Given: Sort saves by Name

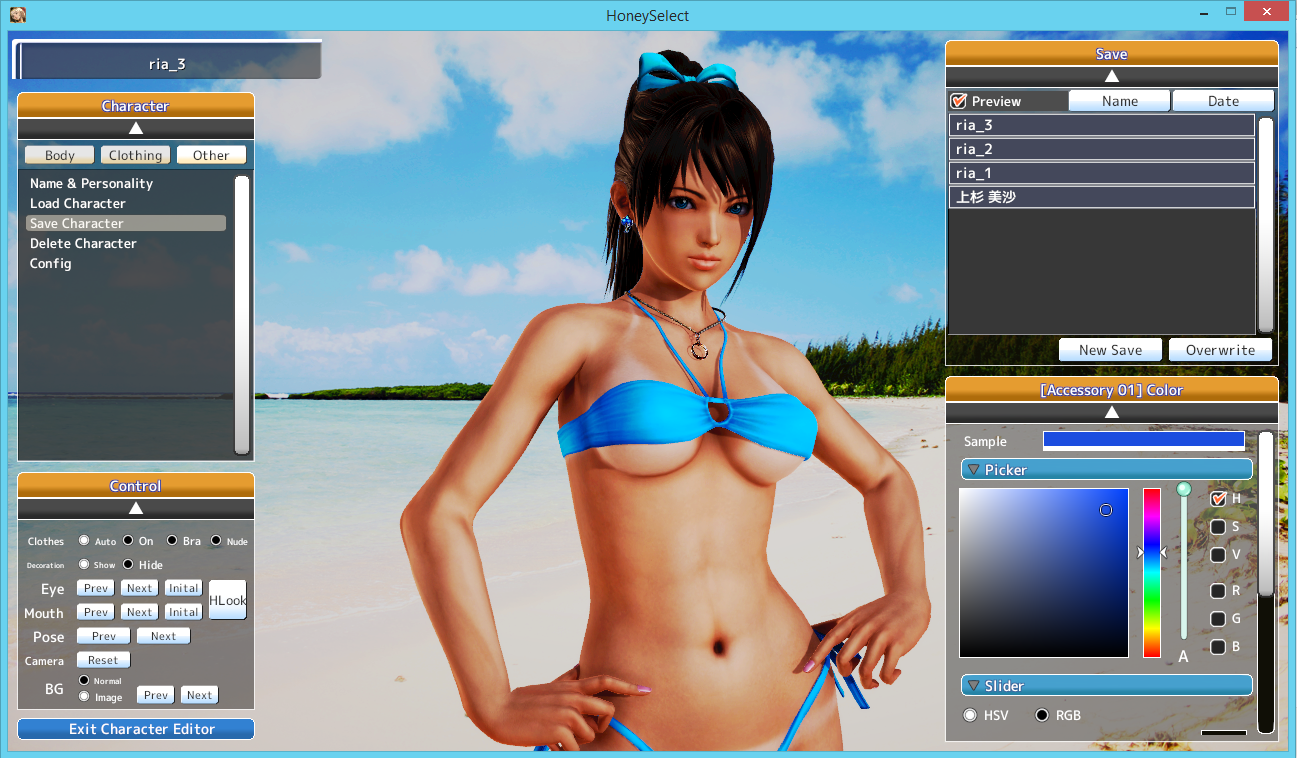Looking at the screenshot, I should [1120, 101].
